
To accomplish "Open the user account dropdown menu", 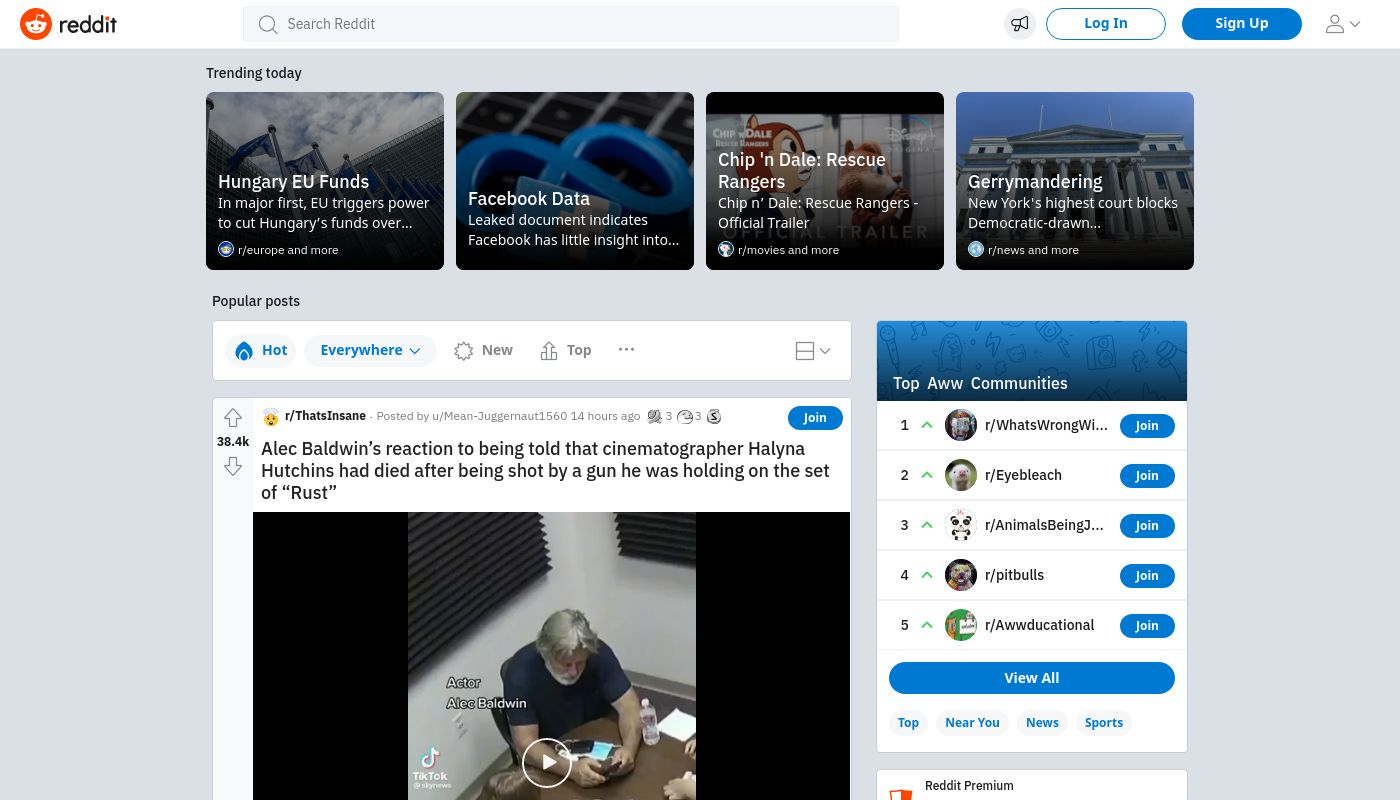I will (1342, 24).
